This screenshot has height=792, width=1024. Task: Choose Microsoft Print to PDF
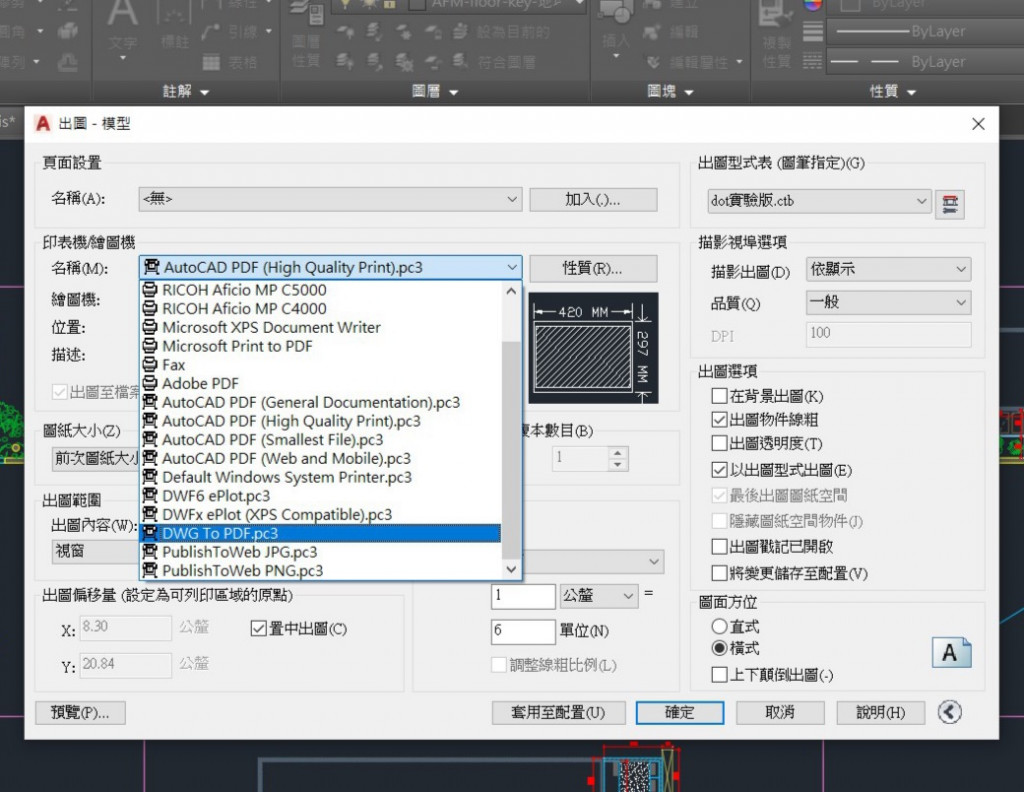pyautogui.click(x=321, y=346)
